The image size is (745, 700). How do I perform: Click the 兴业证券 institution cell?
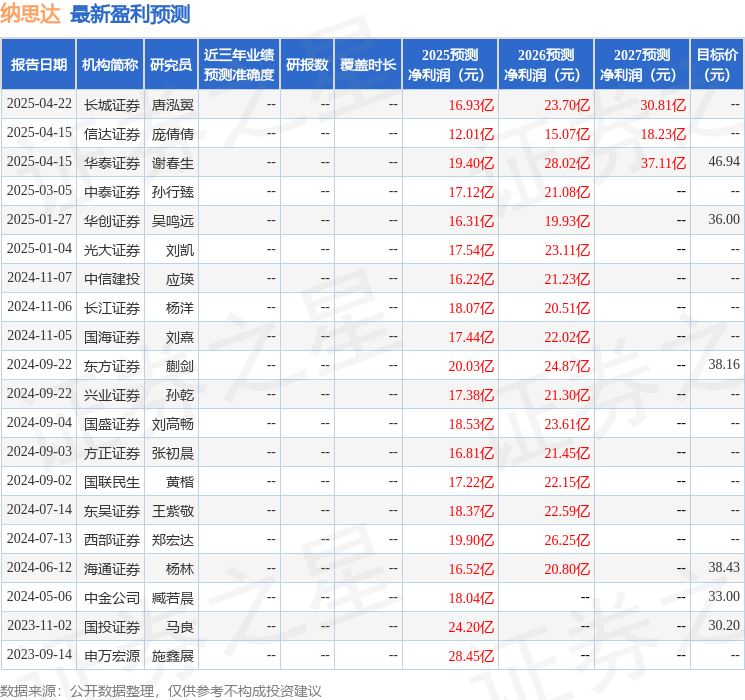112,395
